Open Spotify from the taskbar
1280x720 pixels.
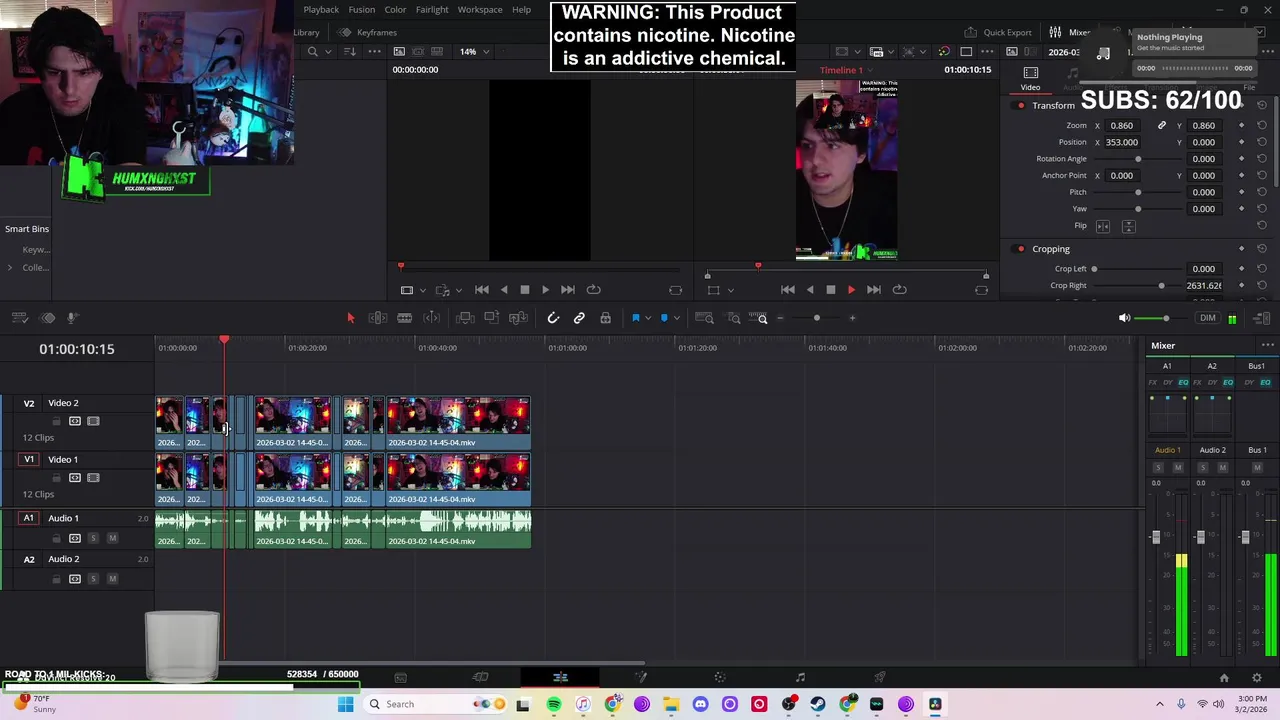pos(554,704)
